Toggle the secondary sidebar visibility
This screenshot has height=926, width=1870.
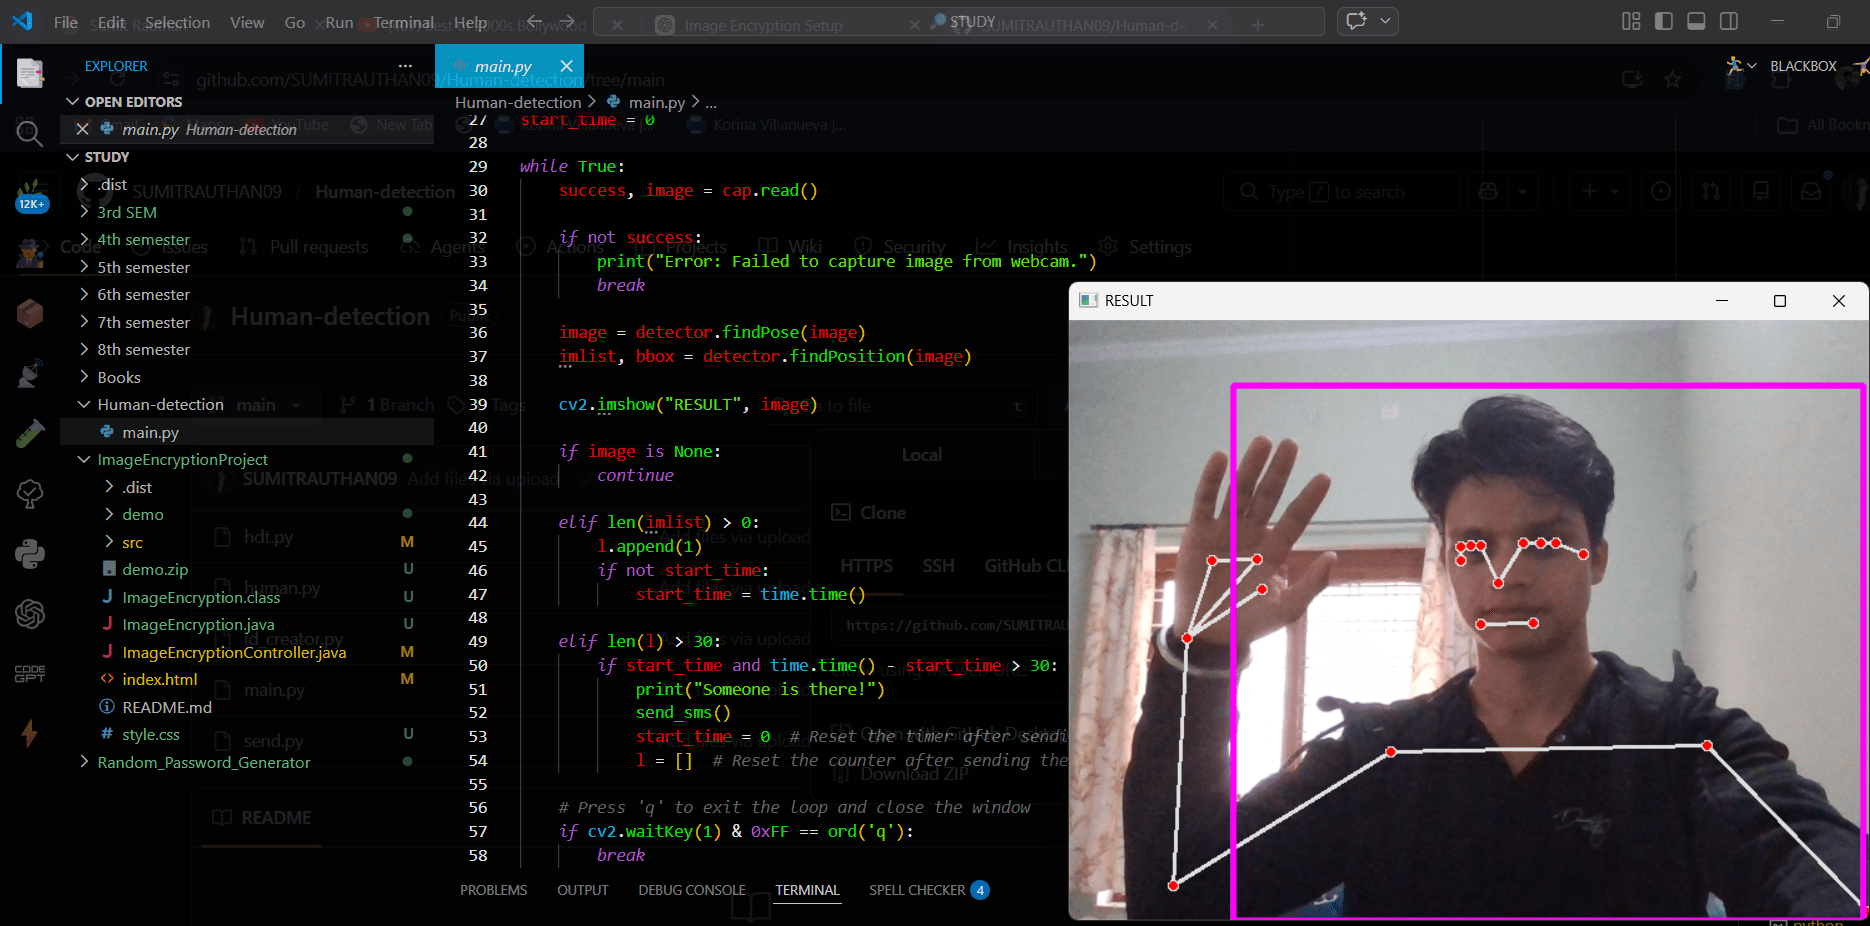(x=1729, y=20)
